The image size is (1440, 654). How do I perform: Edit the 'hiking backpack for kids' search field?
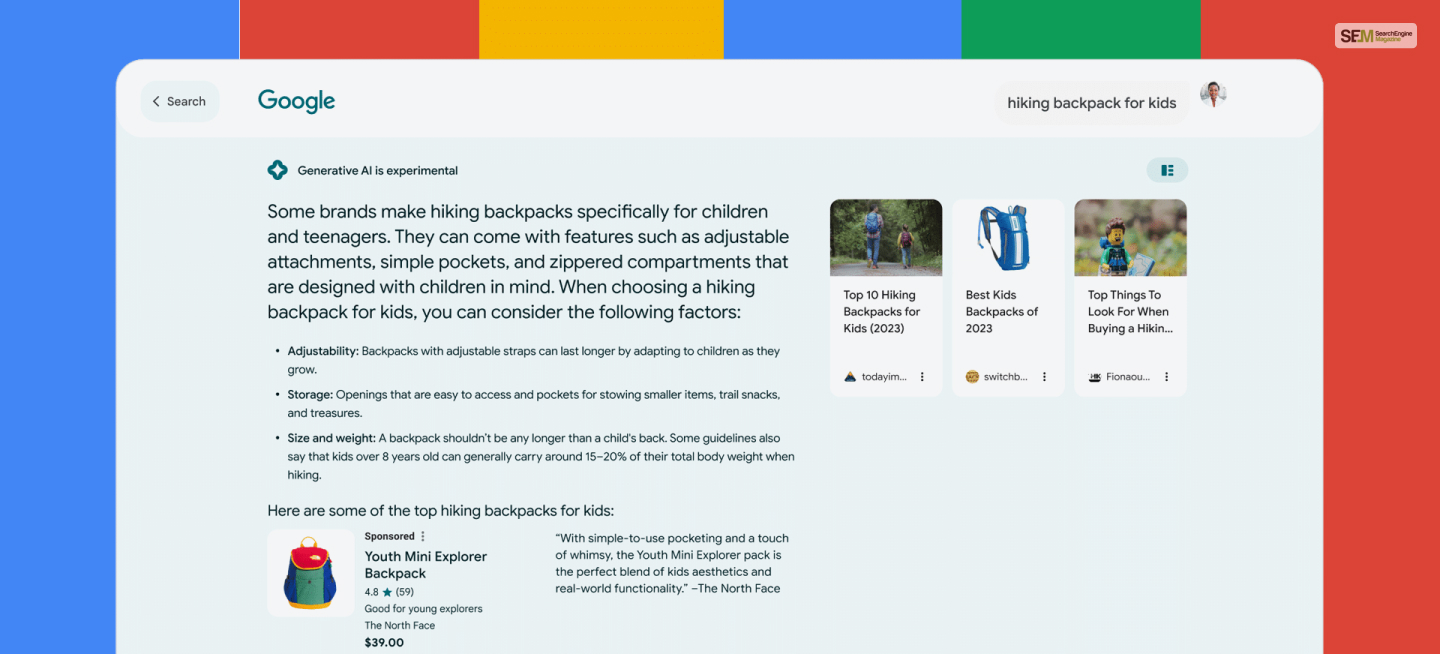coord(1091,103)
